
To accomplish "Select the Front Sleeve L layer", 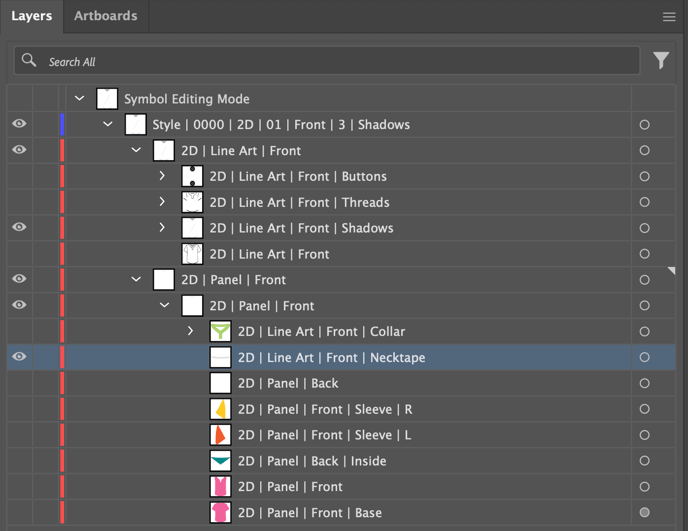I will tap(324, 435).
